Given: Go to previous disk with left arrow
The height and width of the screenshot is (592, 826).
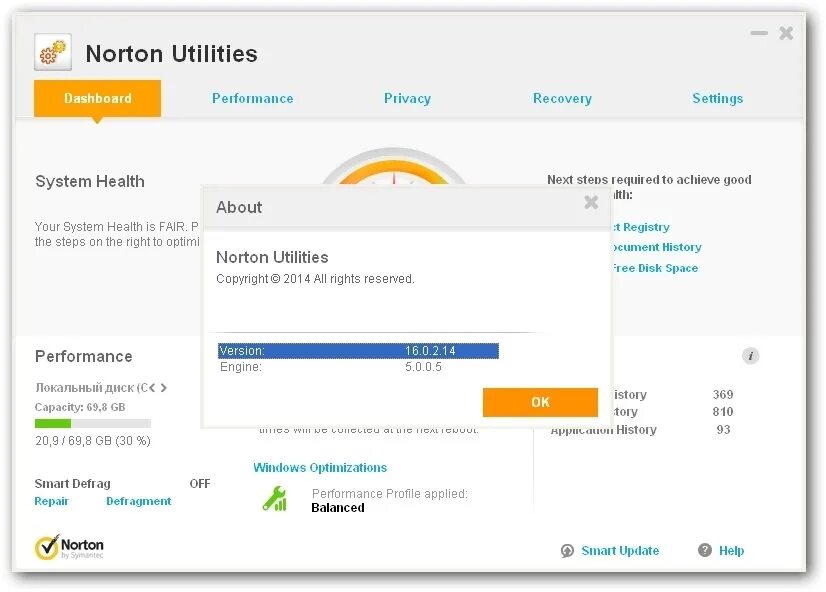Looking at the screenshot, I should click(x=152, y=387).
